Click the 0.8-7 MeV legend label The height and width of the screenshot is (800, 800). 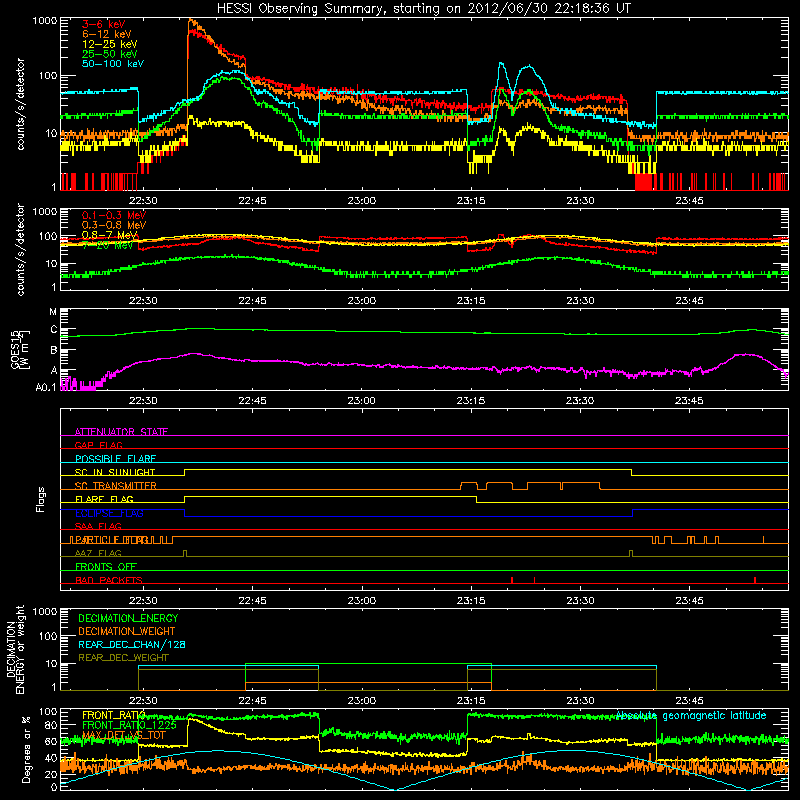(x=110, y=235)
